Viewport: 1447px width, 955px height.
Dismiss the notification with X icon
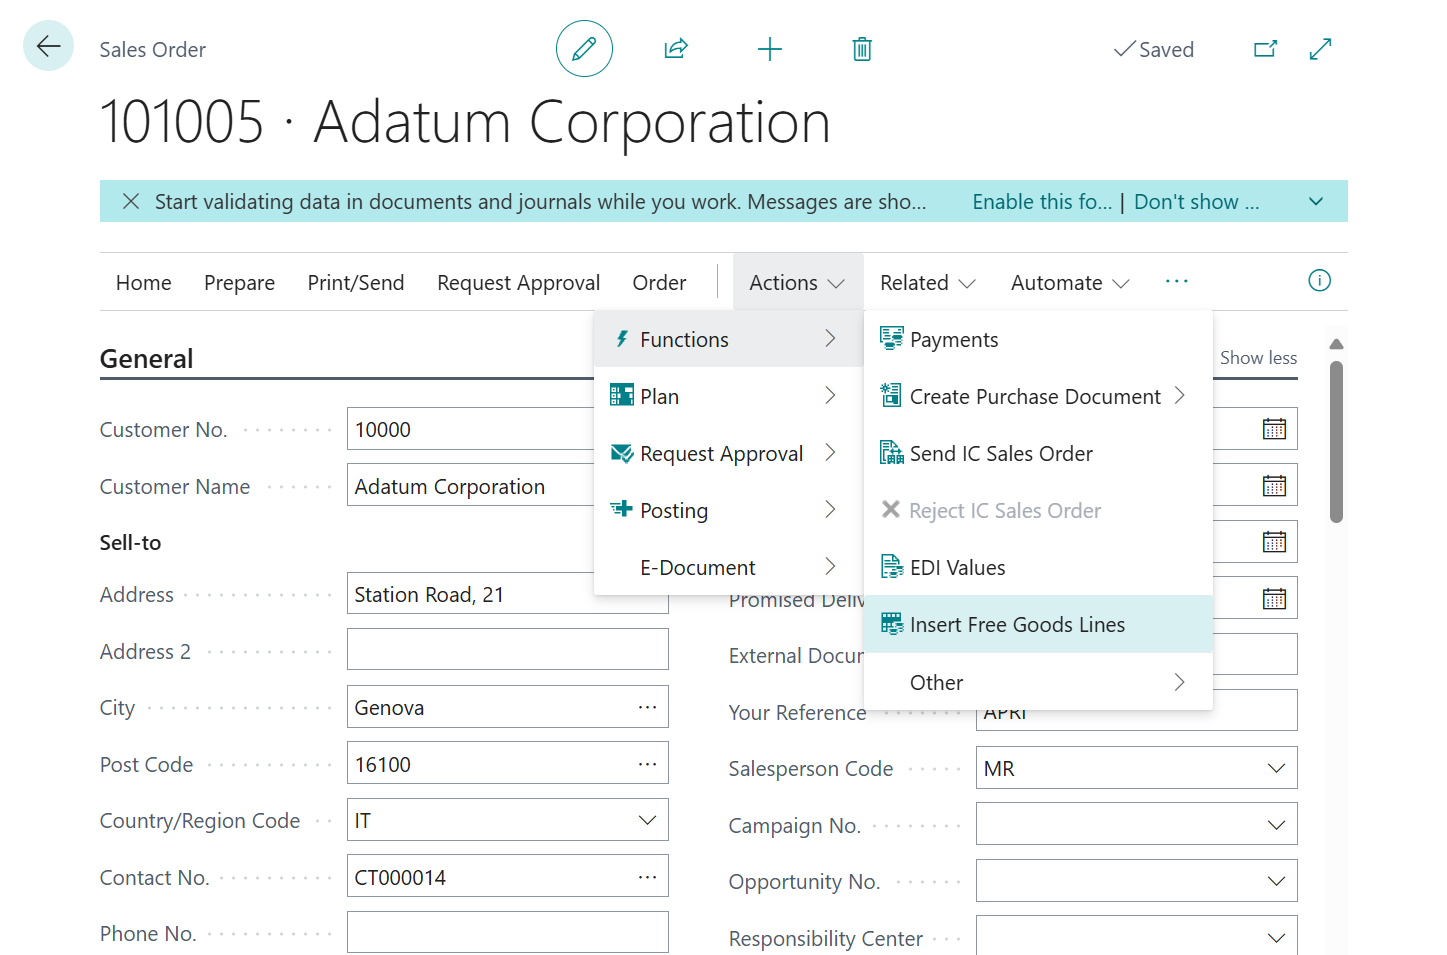click(131, 201)
